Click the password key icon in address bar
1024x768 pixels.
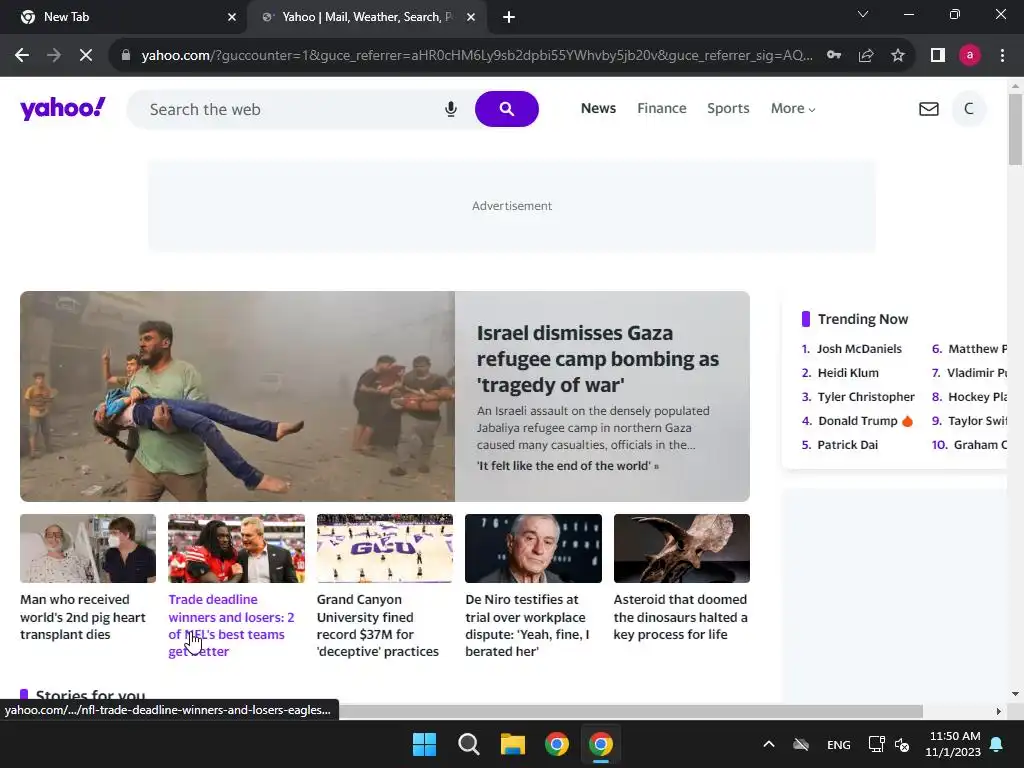[x=834, y=56]
